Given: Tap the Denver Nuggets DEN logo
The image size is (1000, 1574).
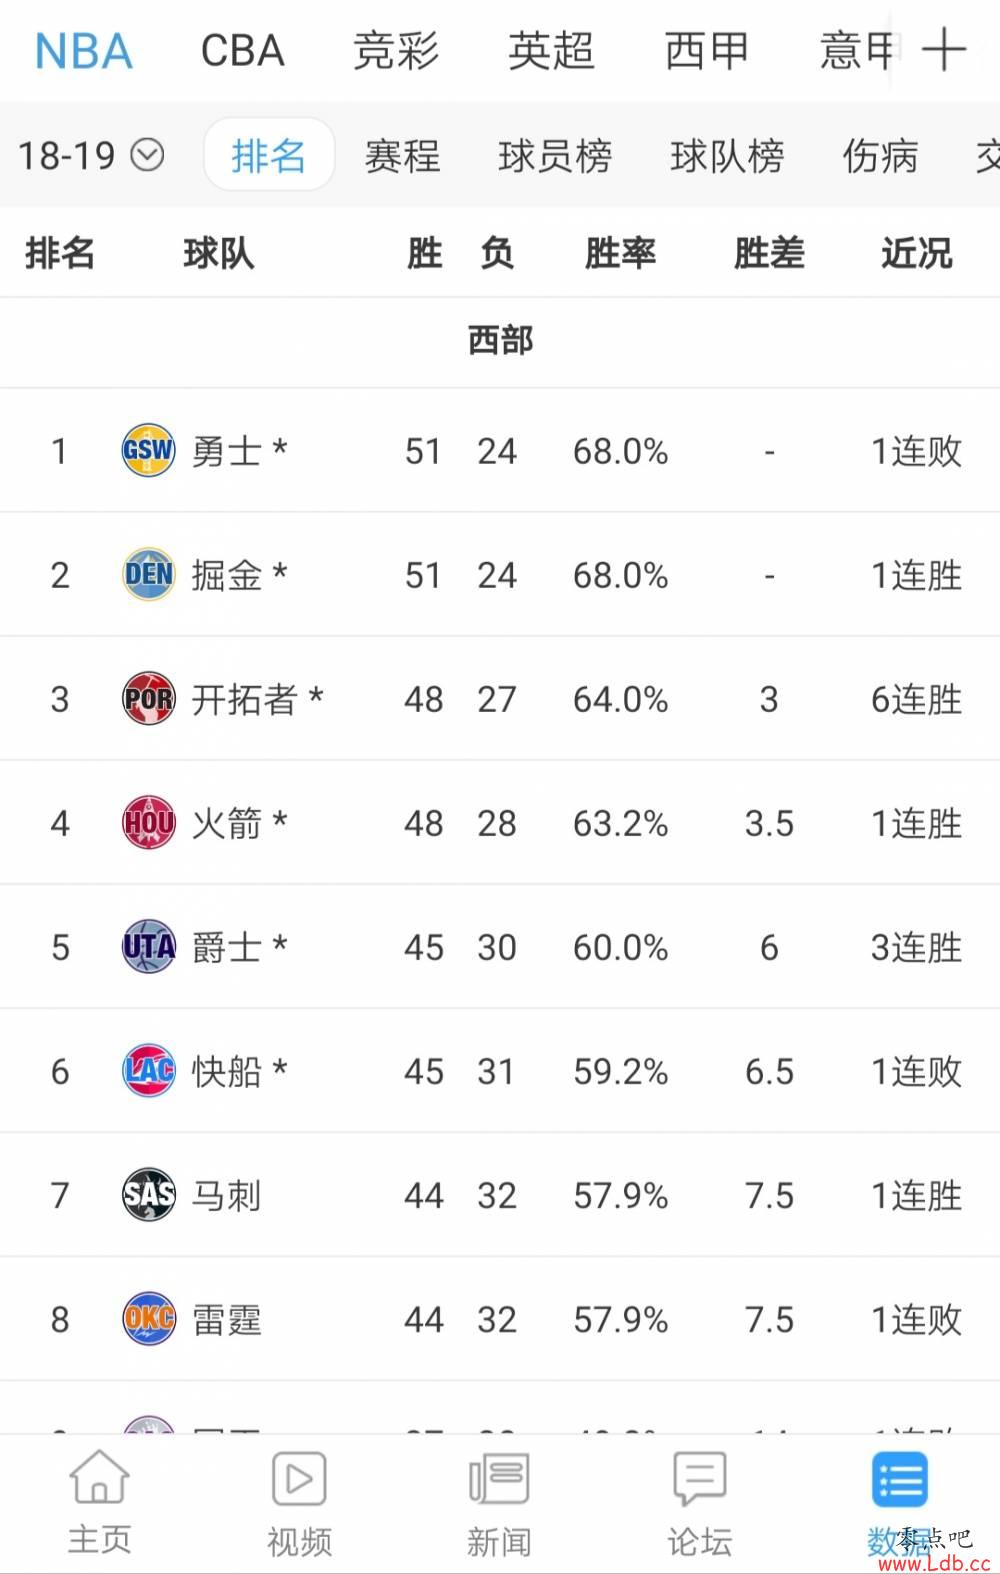Looking at the screenshot, I should coord(148,575).
